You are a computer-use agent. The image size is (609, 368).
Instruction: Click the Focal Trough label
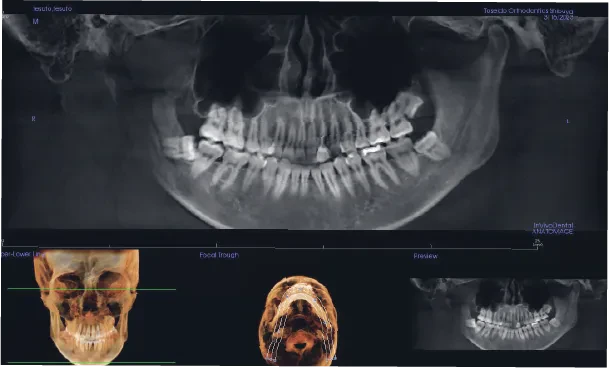tap(219, 255)
